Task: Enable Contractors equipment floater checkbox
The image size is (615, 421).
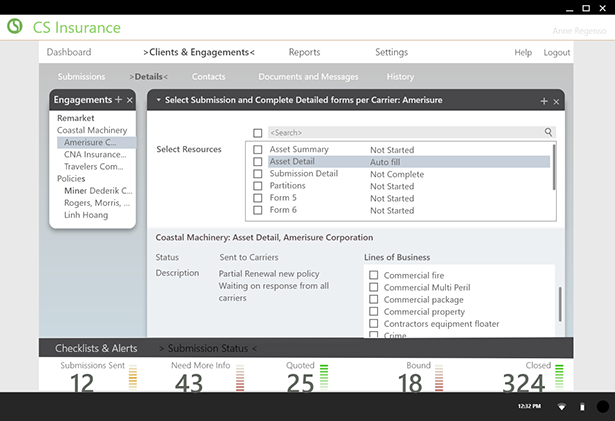Action: (x=373, y=324)
